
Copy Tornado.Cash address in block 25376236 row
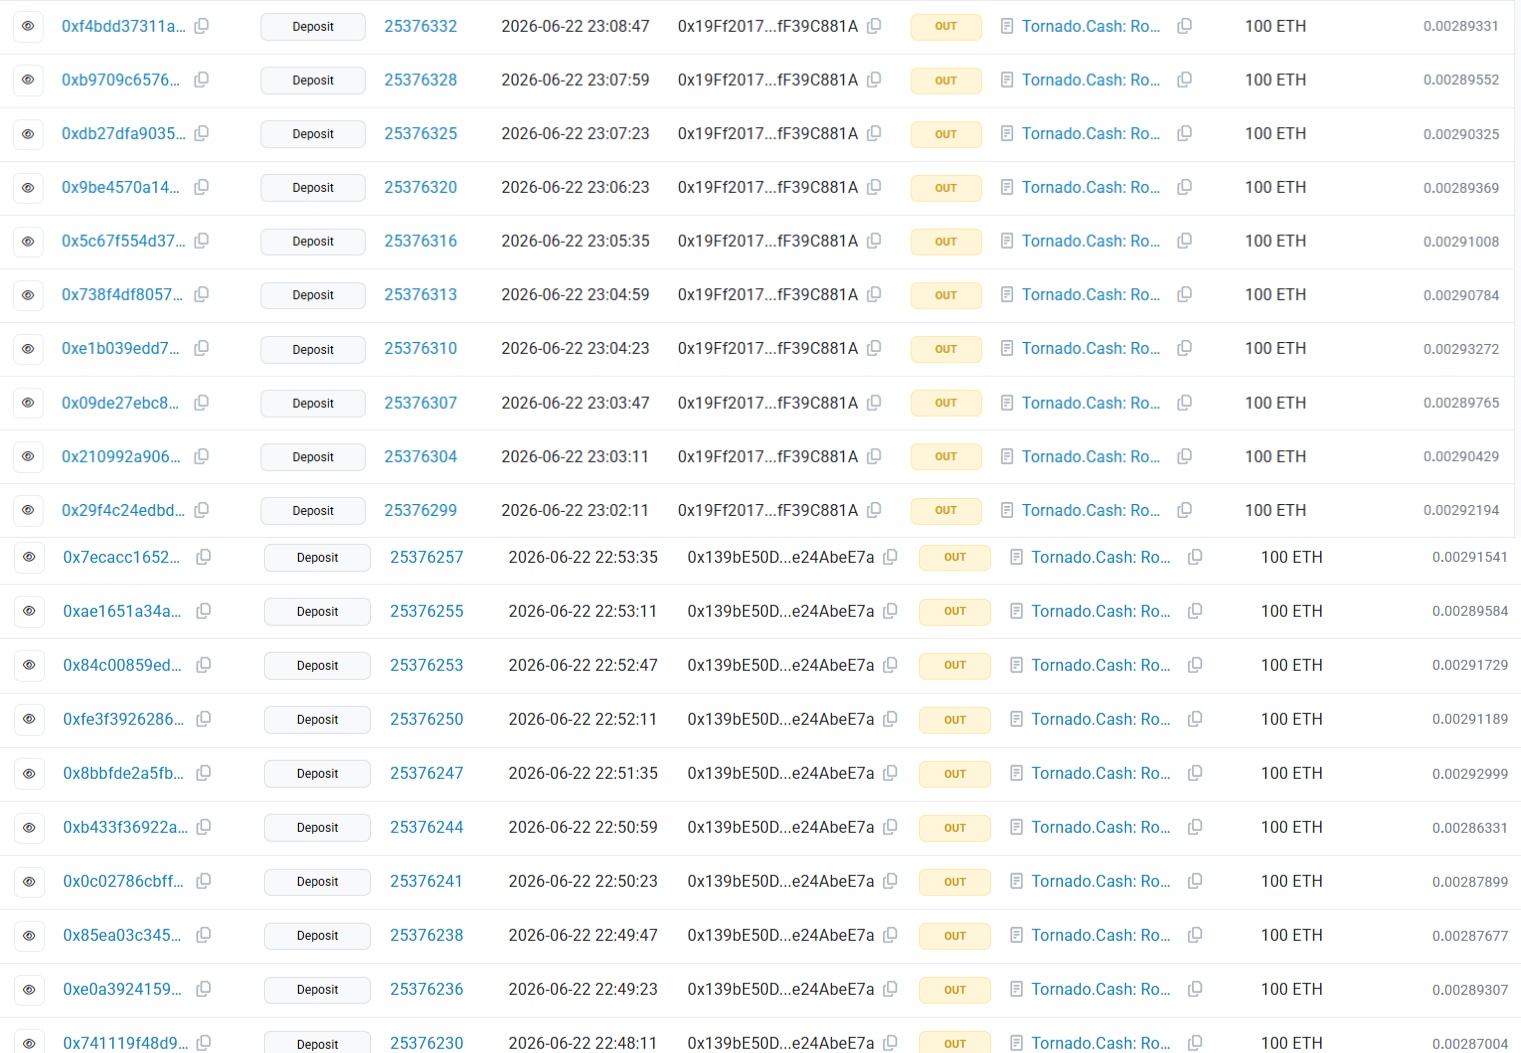point(1194,989)
